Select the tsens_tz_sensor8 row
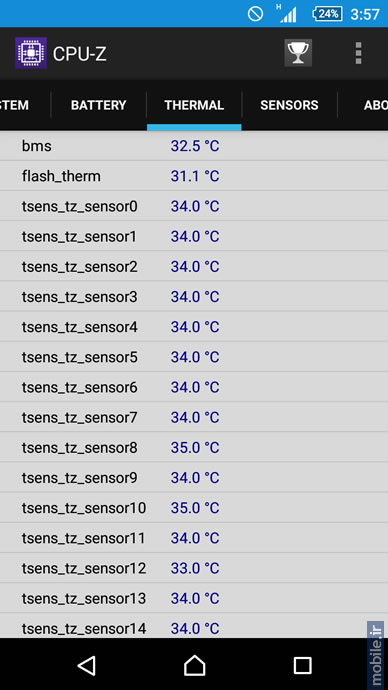This screenshot has height=690, width=388. click(x=194, y=448)
